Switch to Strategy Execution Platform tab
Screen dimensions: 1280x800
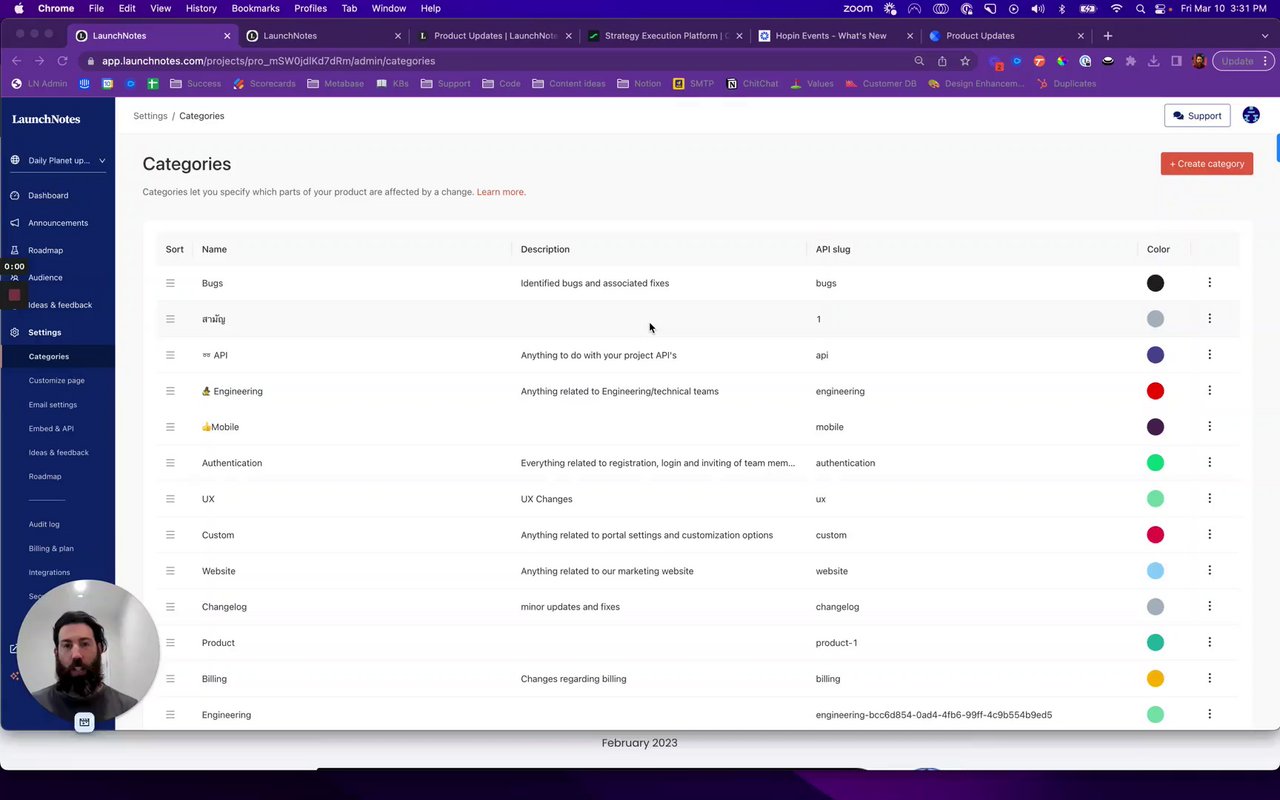(664, 36)
